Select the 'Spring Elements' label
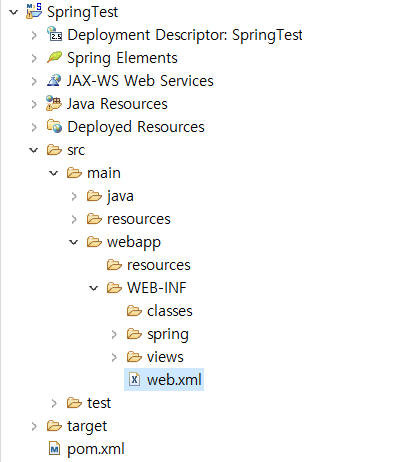Image resolution: width=403 pixels, height=462 pixels. (122, 58)
